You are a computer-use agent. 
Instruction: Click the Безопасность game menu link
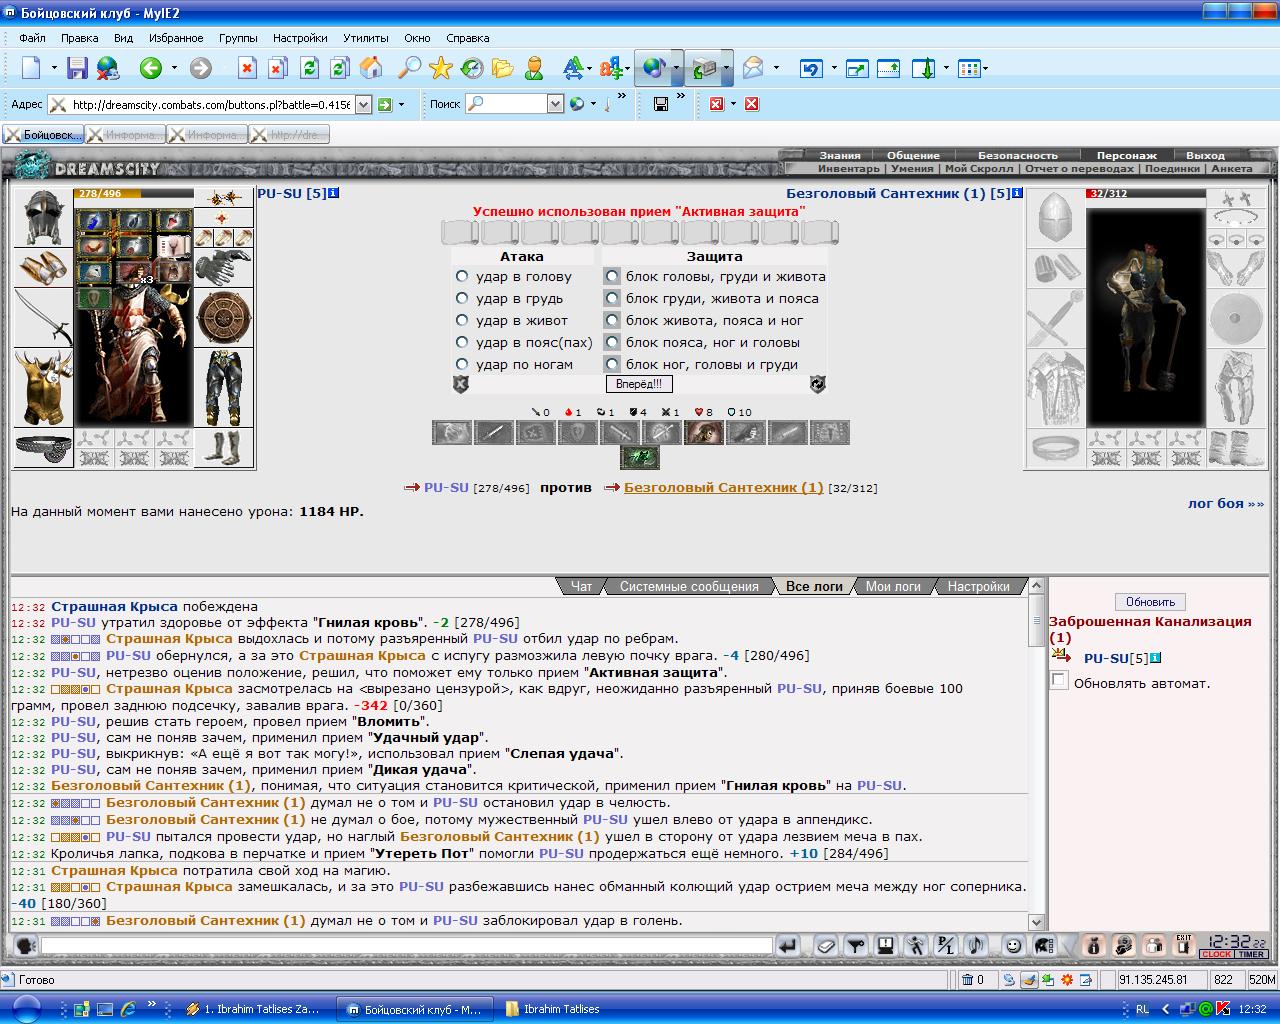(1017, 155)
